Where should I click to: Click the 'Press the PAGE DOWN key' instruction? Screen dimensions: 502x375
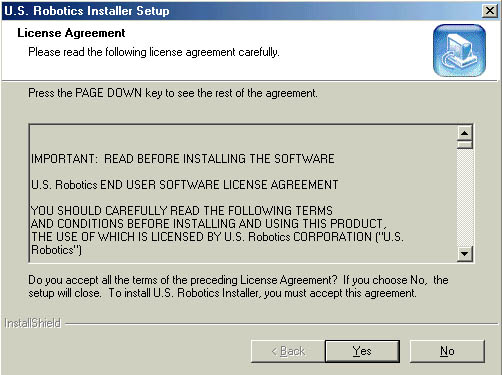click(x=173, y=93)
